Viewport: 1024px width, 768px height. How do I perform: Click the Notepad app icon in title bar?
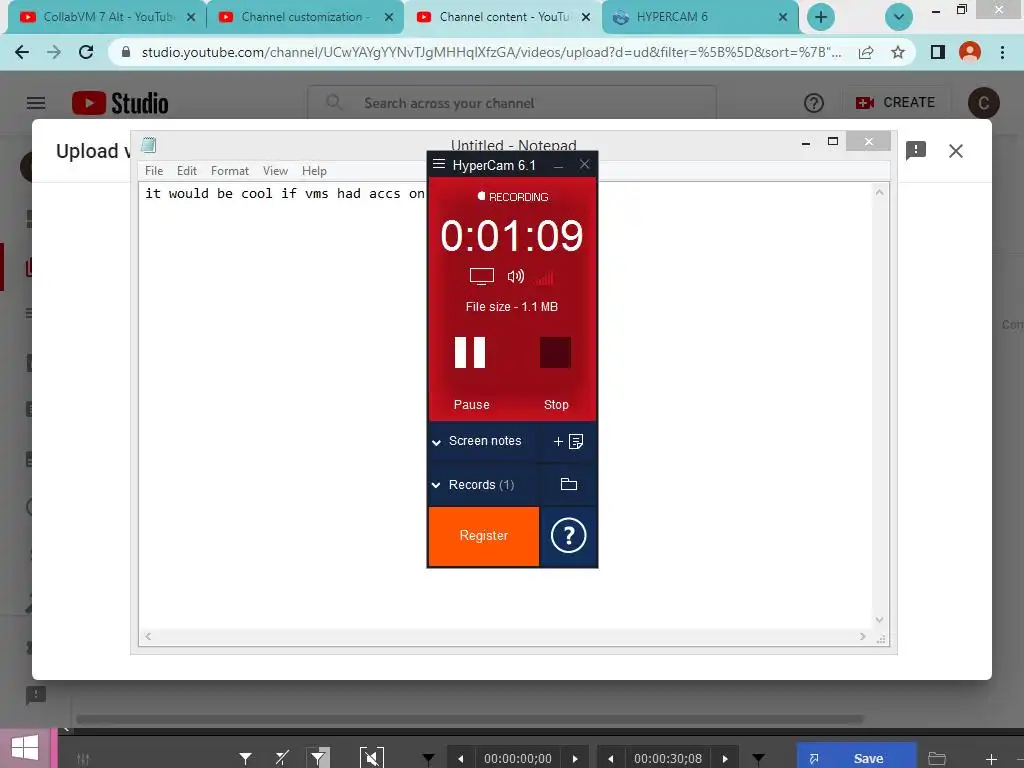click(149, 144)
